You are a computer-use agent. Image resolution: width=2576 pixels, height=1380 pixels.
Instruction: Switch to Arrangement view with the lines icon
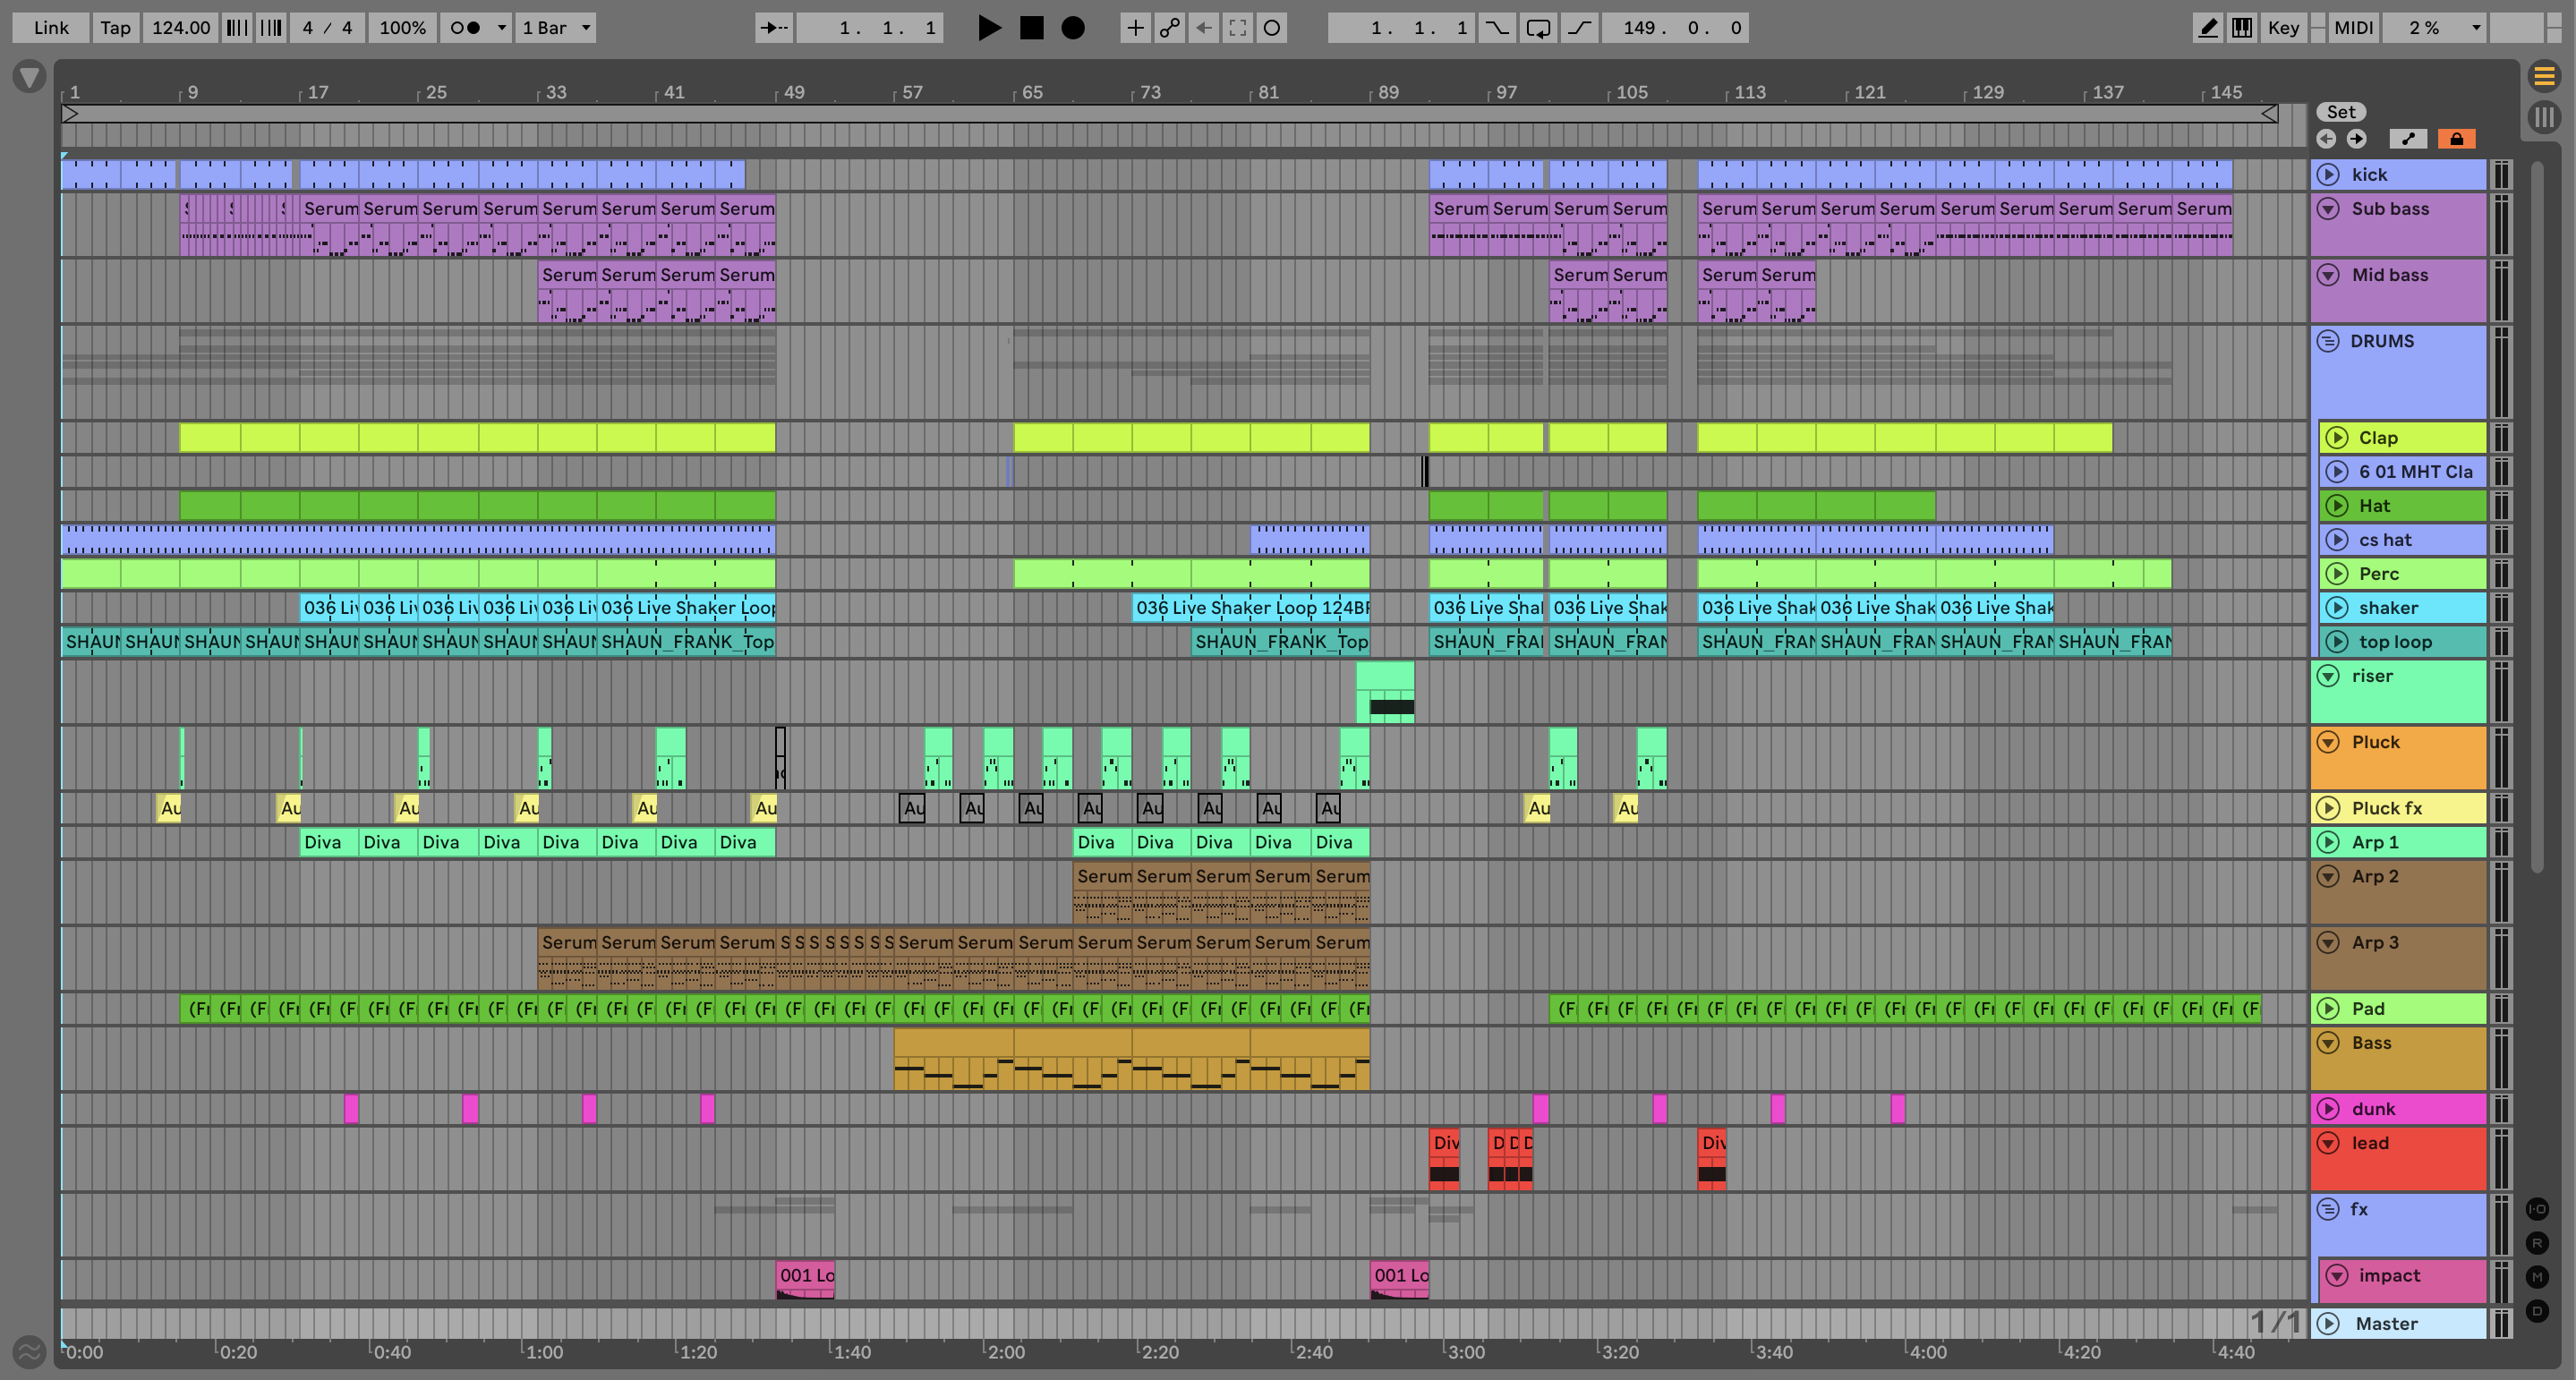coord(2544,76)
